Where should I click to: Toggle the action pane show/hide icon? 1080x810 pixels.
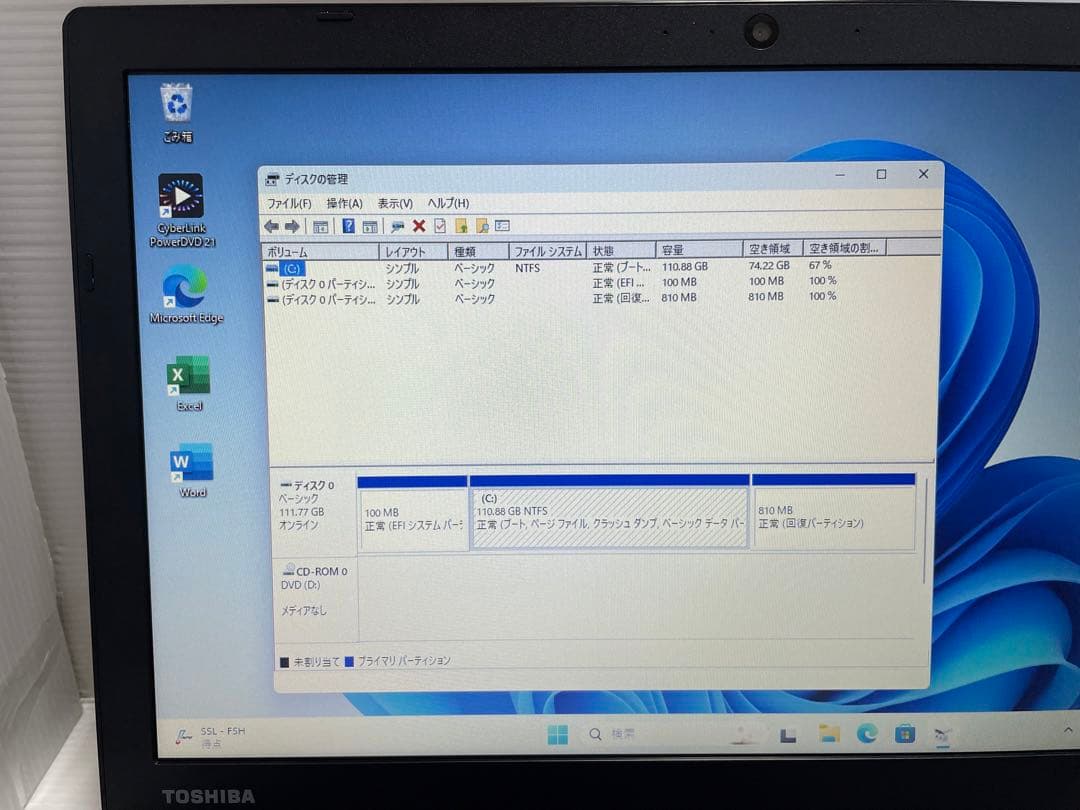(370, 226)
